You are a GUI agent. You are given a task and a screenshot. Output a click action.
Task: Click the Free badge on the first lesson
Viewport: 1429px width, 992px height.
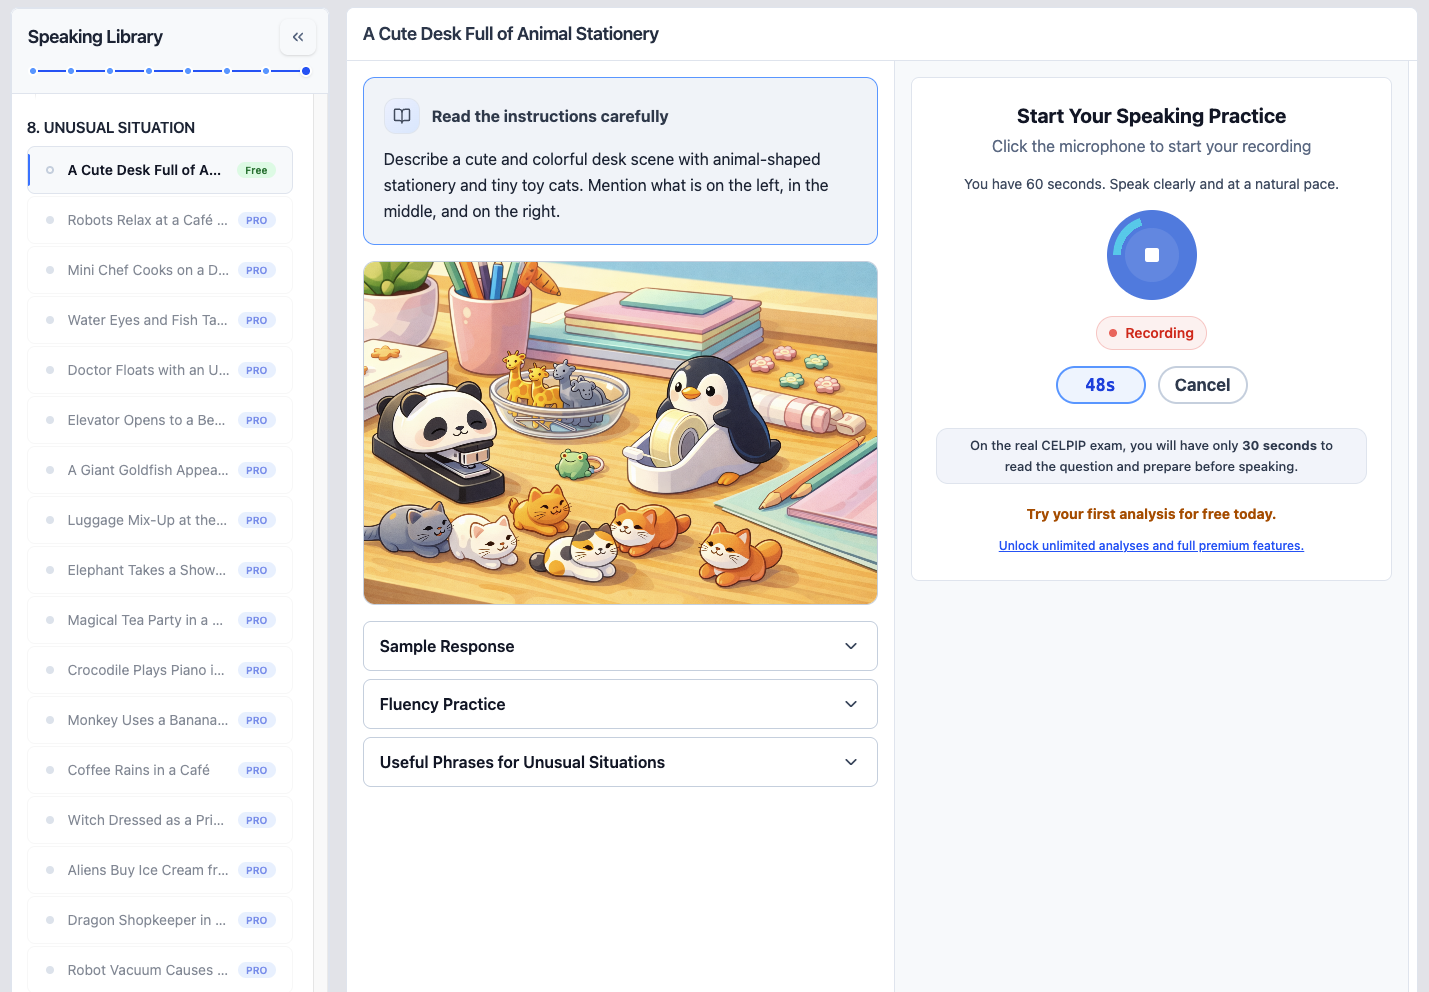click(x=256, y=170)
